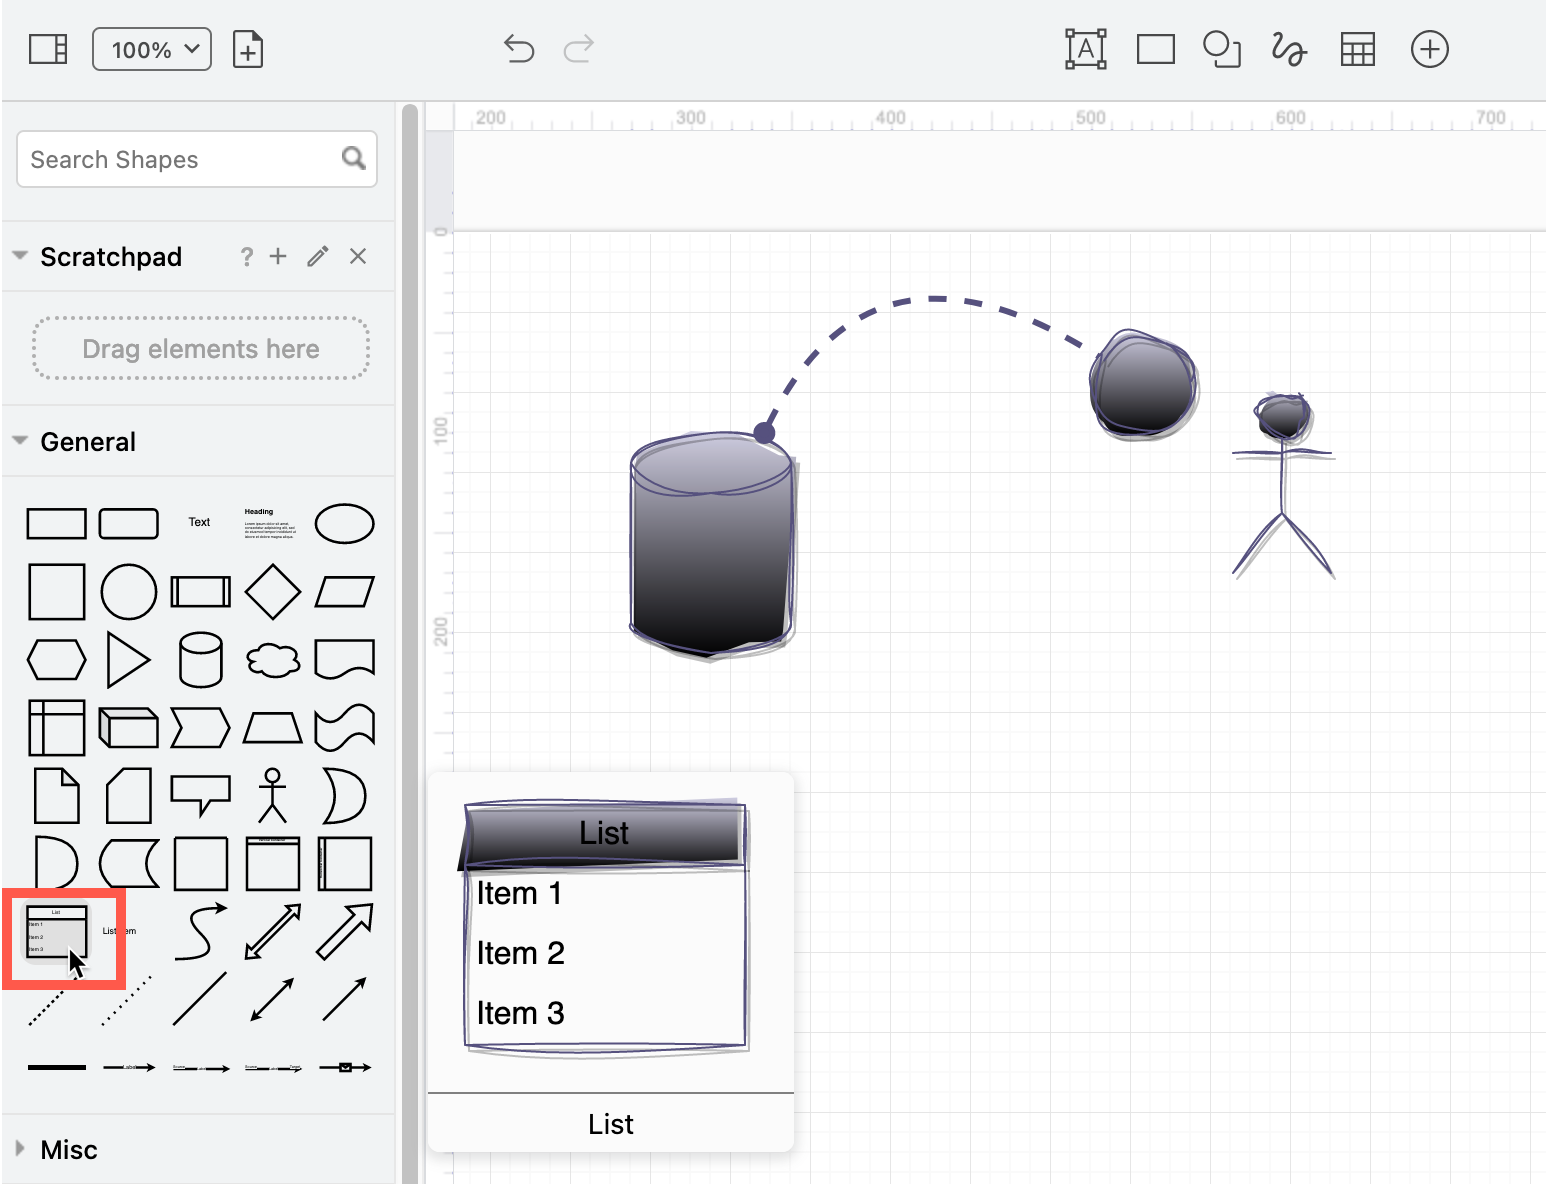Open the 100% zoom level dropdown
This screenshot has height=1184, width=1546.
pos(151,48)
